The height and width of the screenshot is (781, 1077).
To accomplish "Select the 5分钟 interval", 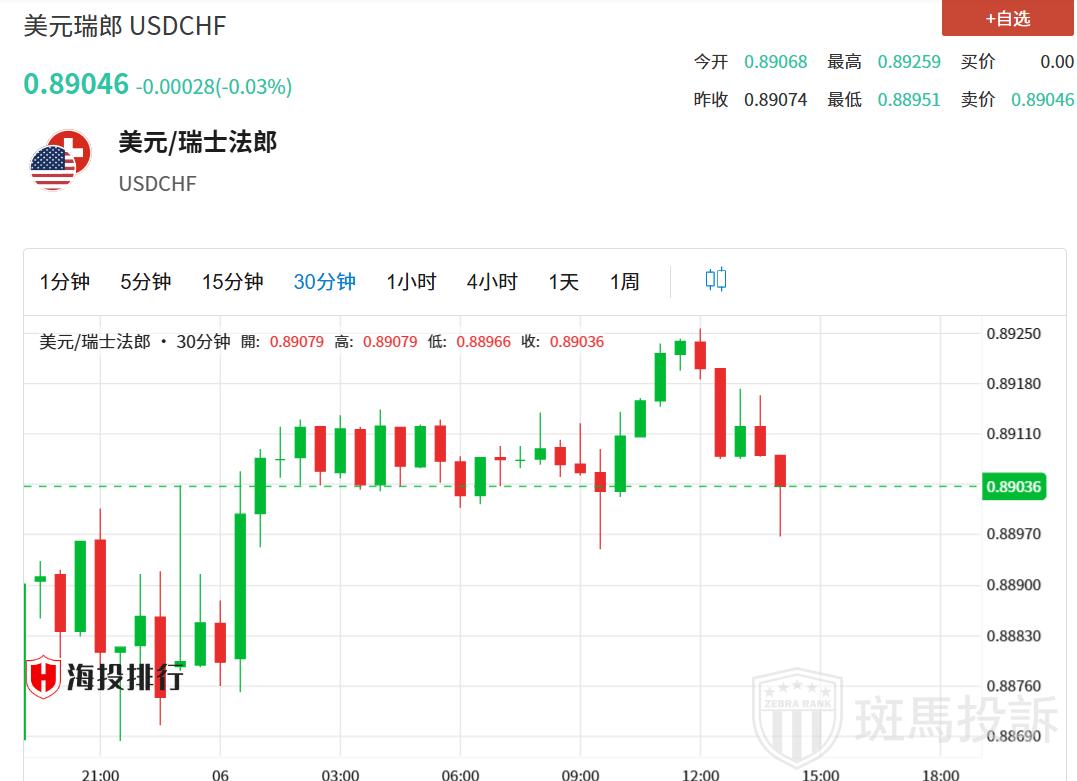I will click(x=146, y=282).
